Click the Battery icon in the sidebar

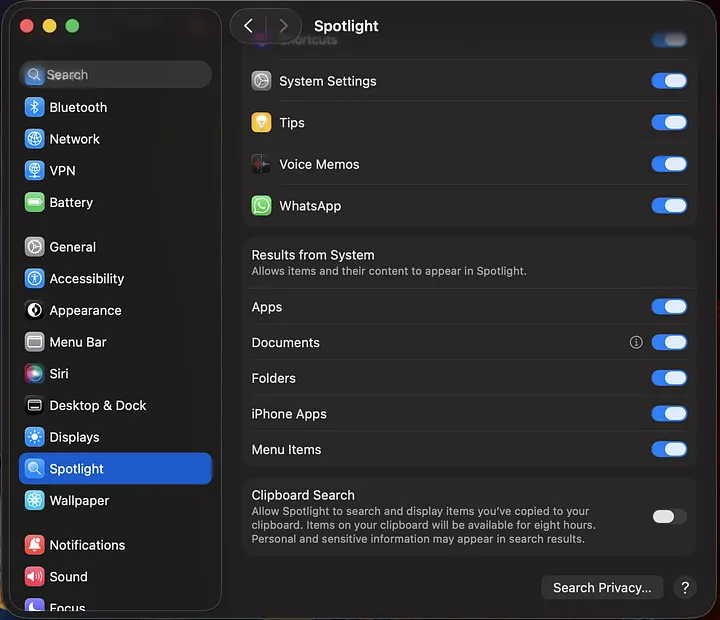(x=34, y=203)
